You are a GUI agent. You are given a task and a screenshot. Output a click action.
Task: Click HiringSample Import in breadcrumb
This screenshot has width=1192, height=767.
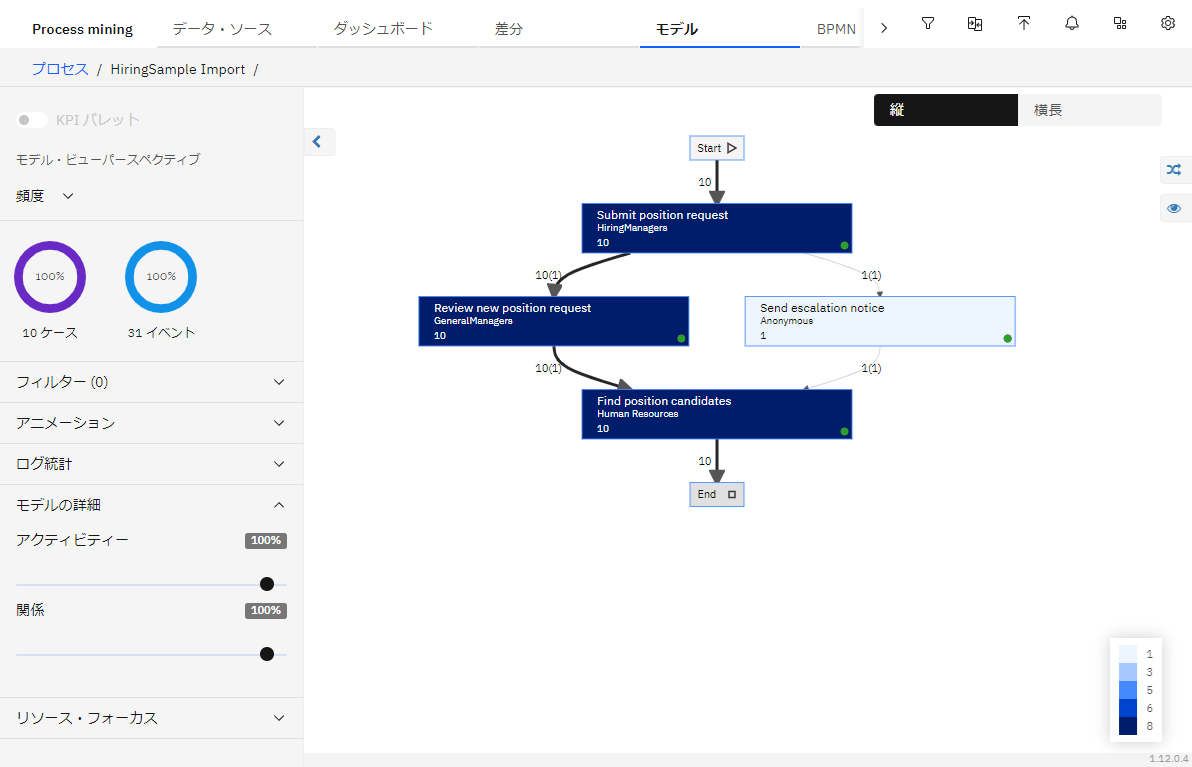177,69
